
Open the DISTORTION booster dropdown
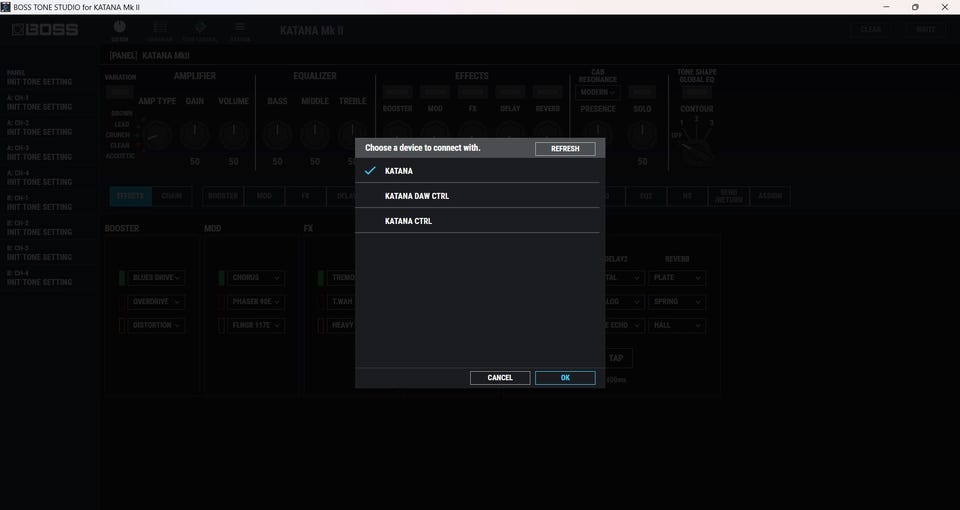click(156, 326)
